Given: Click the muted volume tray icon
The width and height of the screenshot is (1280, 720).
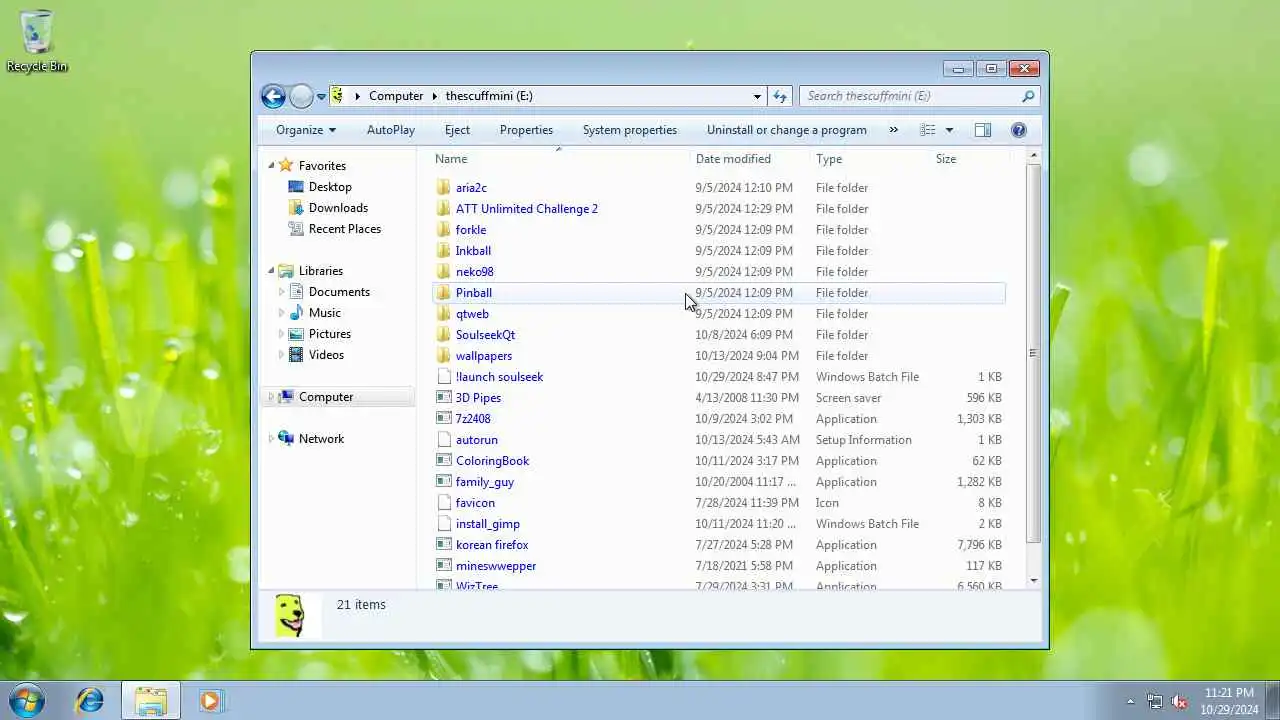Looking at the screenshot, I should coord(1179,702).
